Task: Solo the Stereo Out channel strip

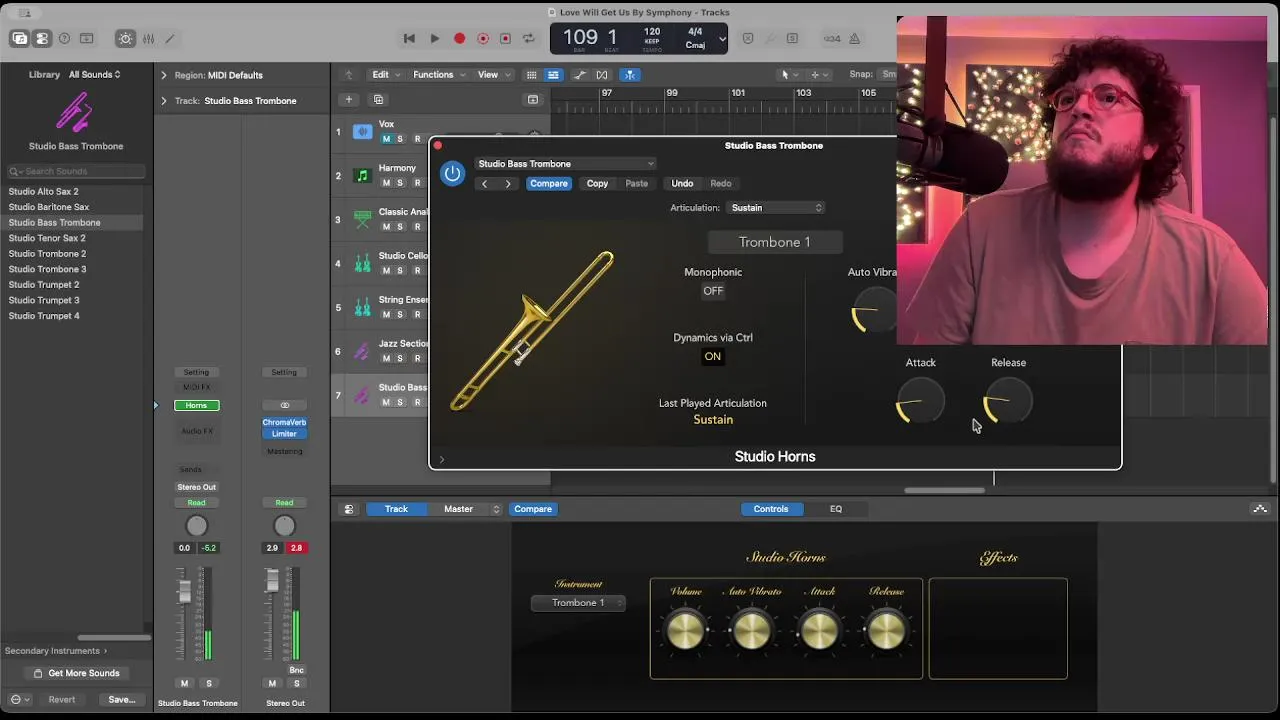Action: (296, 683)
